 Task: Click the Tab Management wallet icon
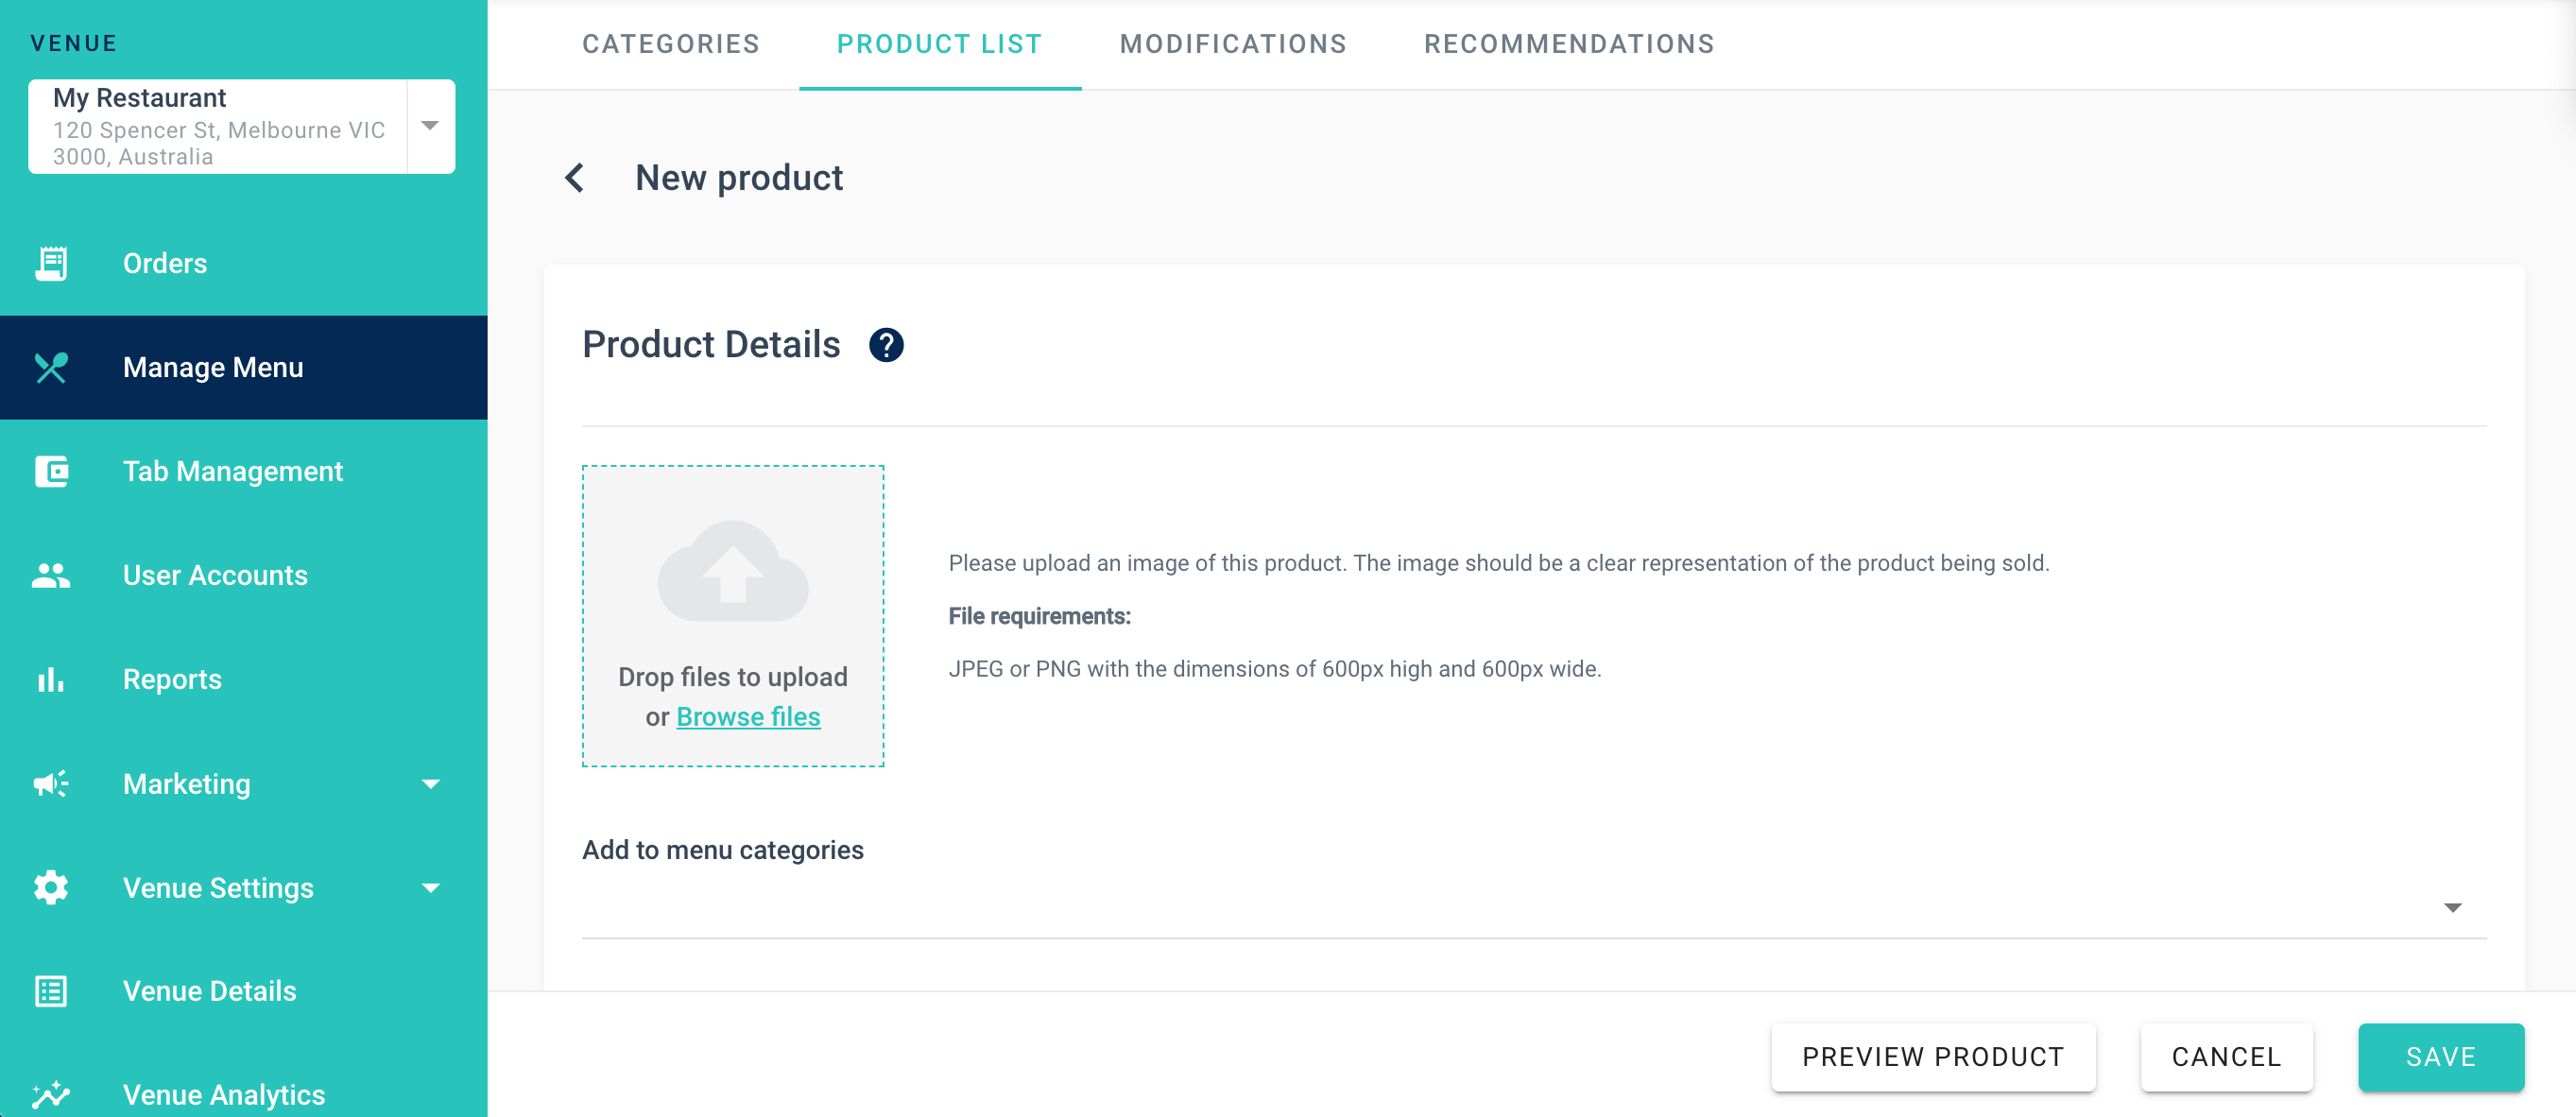(51, 471)
